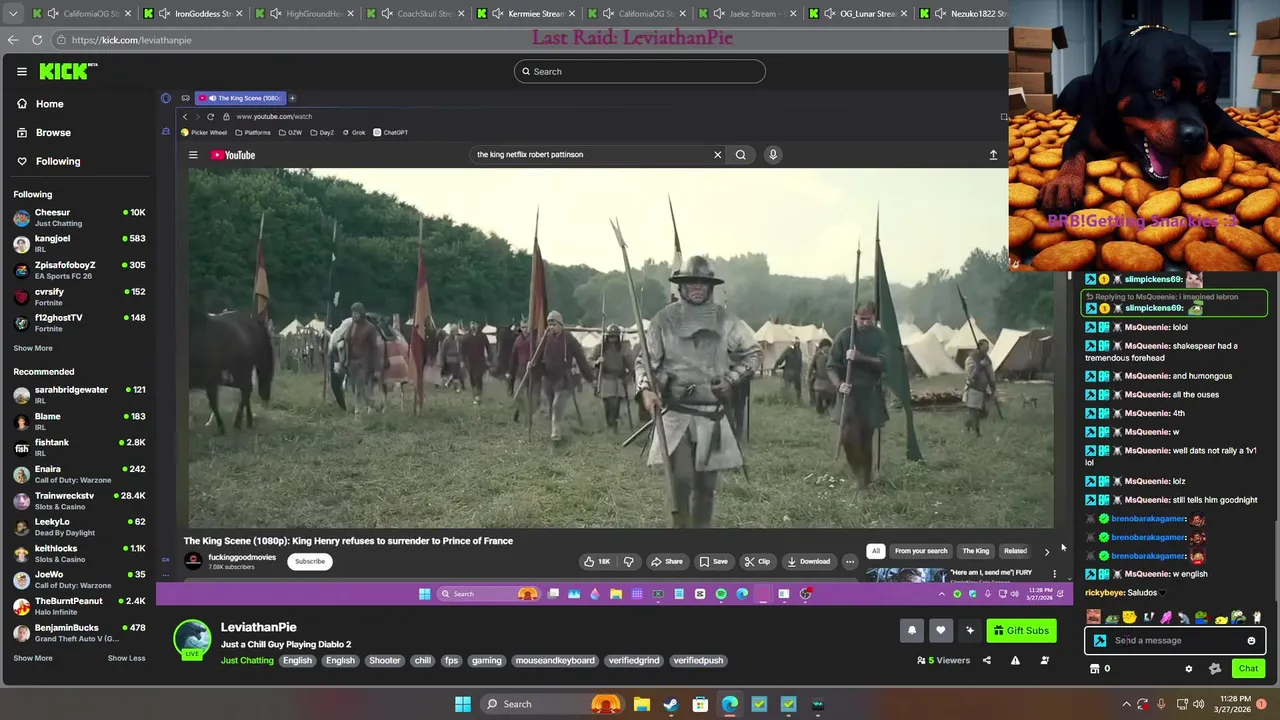The height and width of the screenshot is (720, 1280).
Task: Open the chat shop icon showing 0
Action: [1099, 669]
